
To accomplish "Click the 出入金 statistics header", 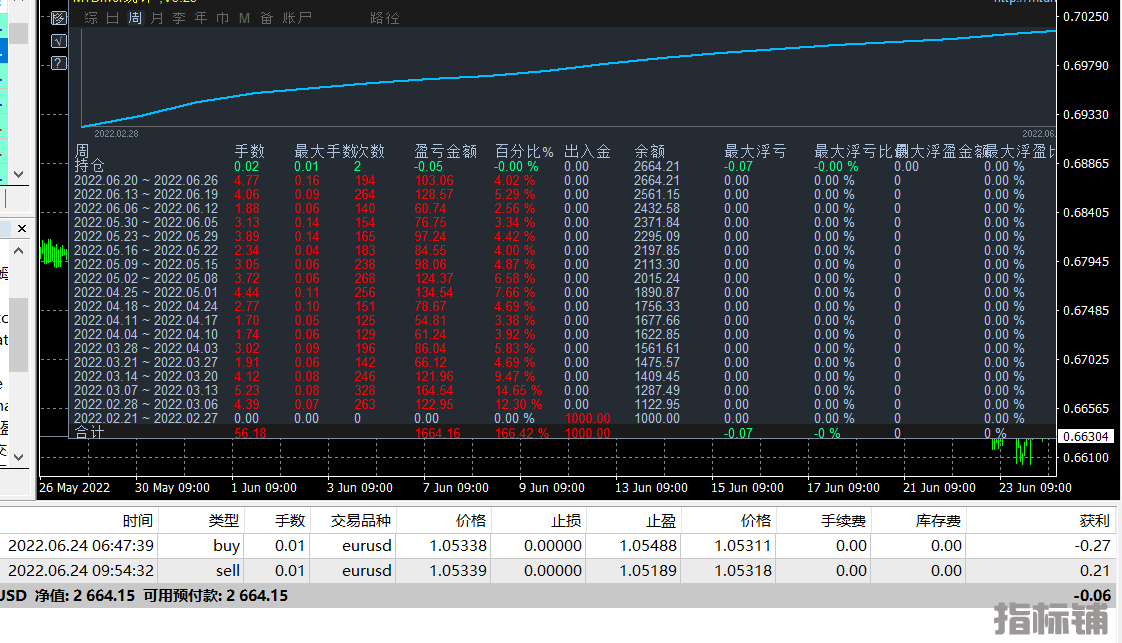I will [587, 152].
